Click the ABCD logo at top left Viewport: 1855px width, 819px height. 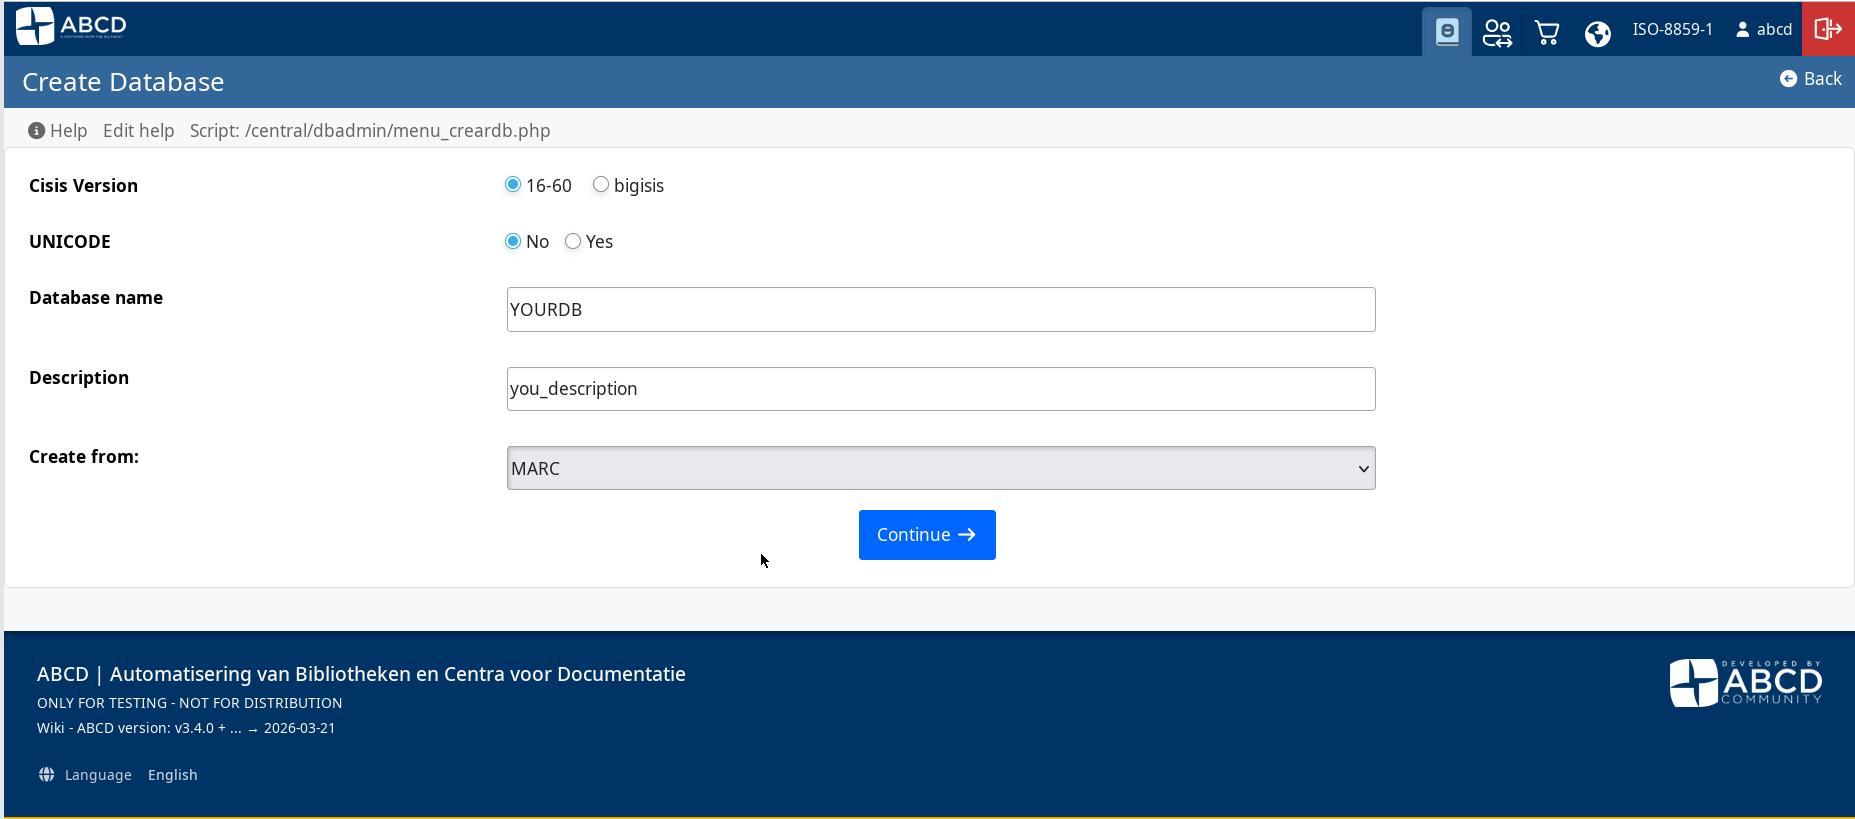pyautogui.click(x=71, y=26)
